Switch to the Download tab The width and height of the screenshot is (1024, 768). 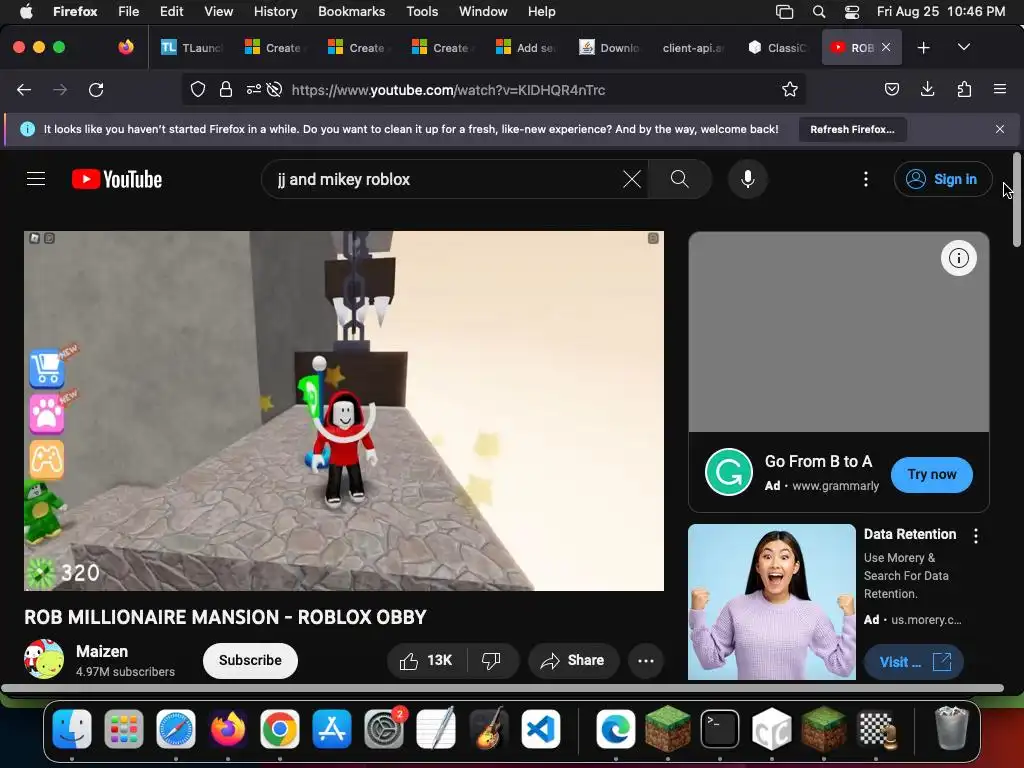(609, 48)
